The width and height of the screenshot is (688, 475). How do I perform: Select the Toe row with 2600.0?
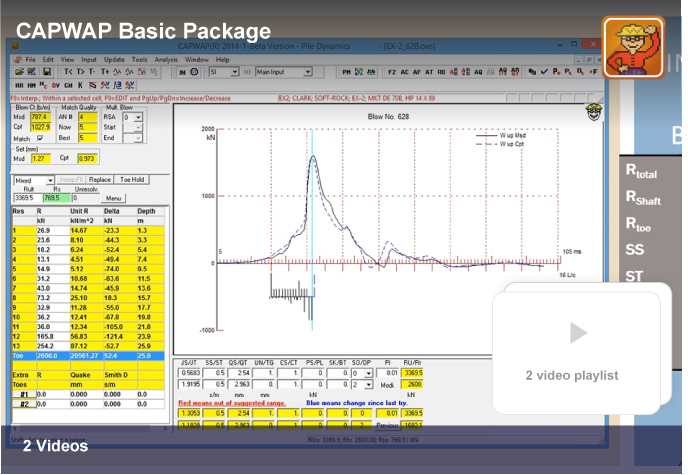[x=88, y=356]
